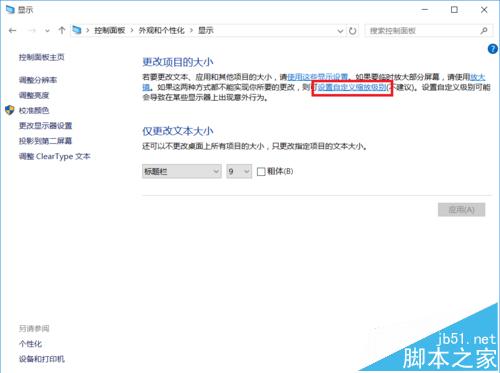
Task: Open 个性化 under 另请参阅
Action: pos(30,344)
